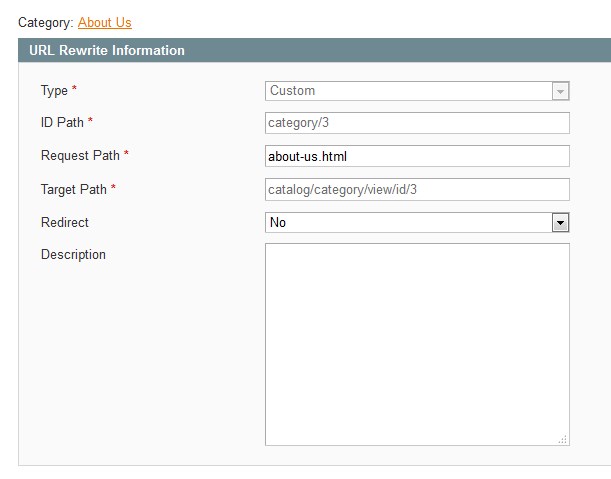The image size is (611, 479).
Task: Click inside the Description text area
Action: [417, 345]
